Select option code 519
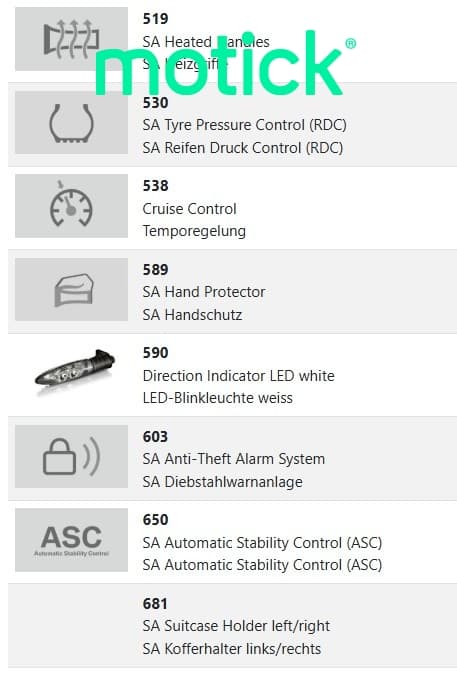This screenshot has height=681, width=457. pyautogui.click(x=155, y=19)
